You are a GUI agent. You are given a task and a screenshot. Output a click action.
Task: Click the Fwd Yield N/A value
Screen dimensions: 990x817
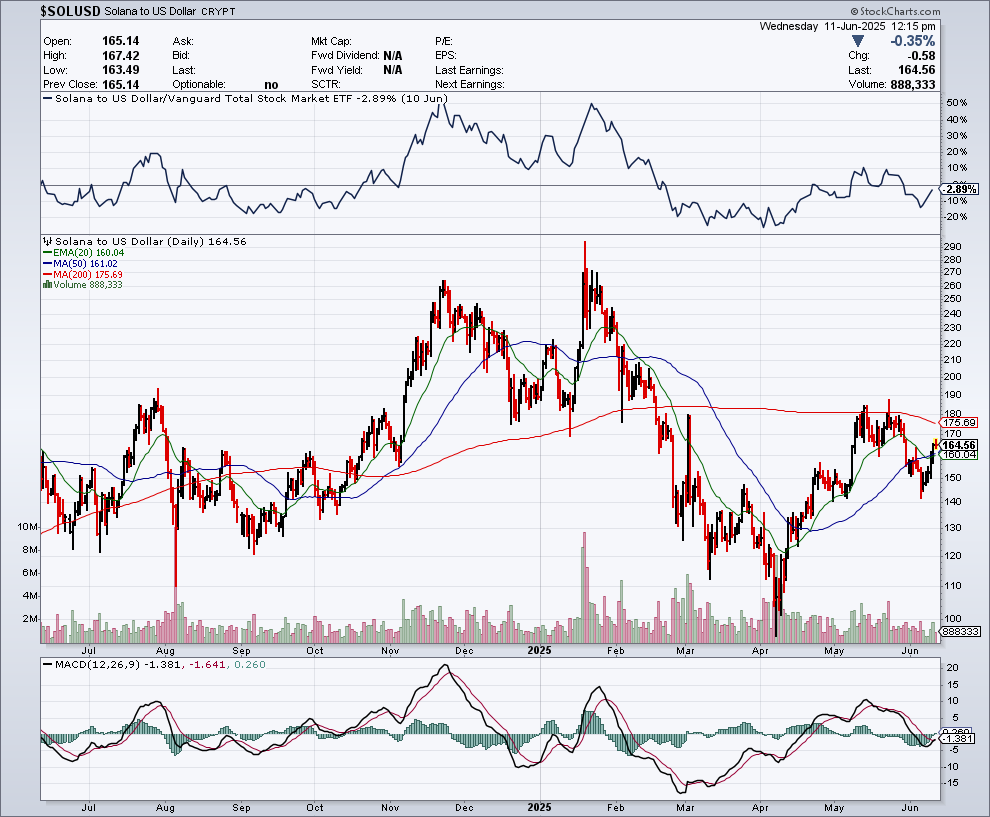click(393, 70)
